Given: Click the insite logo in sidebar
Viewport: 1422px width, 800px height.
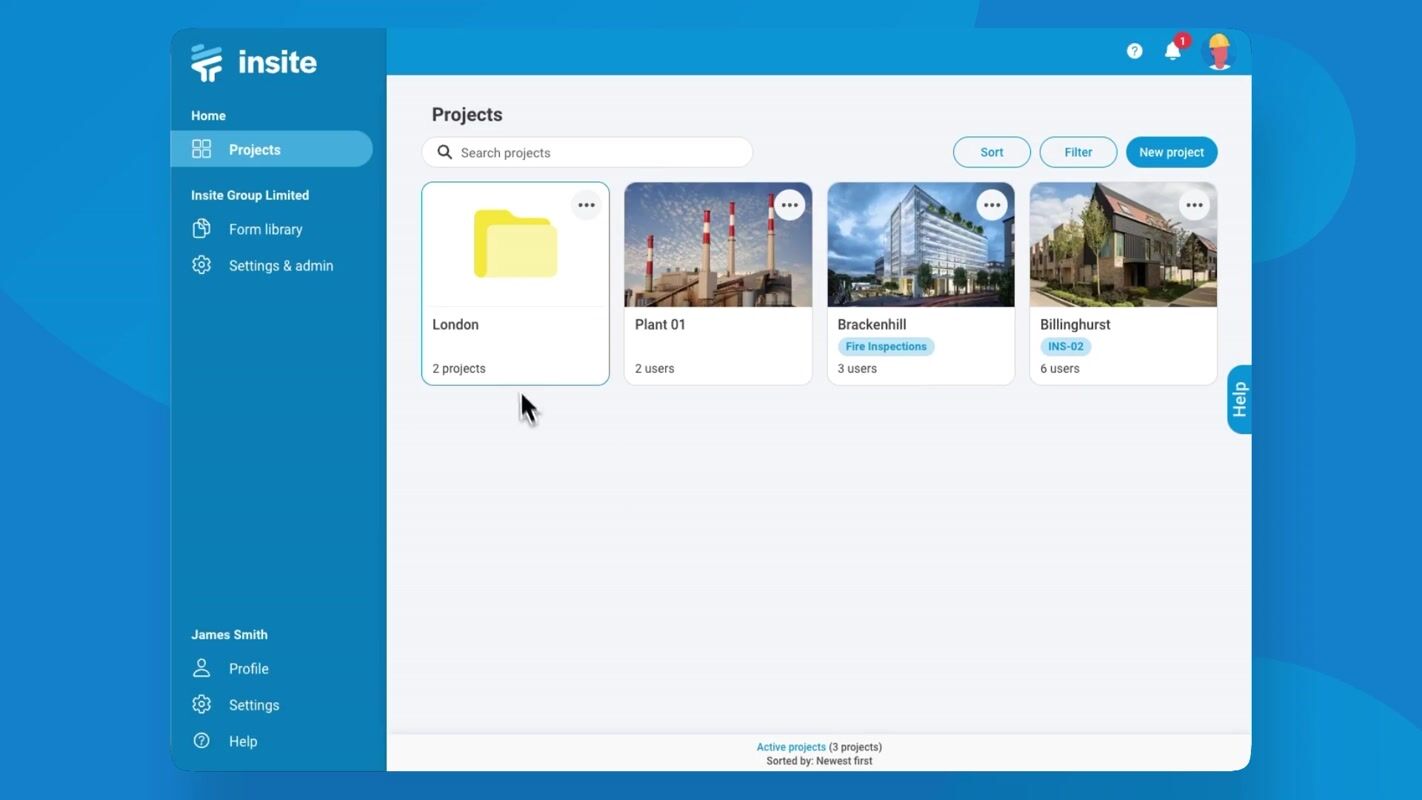Looking at the screenshot, I should pos(254,62).
